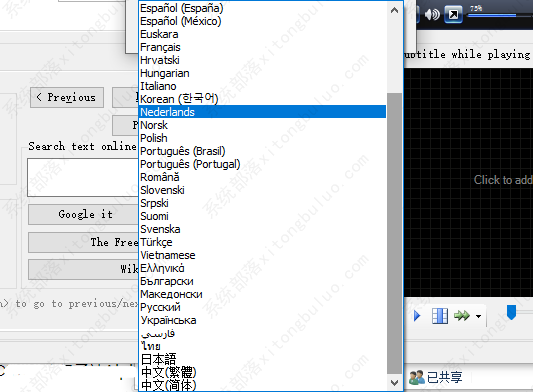Pick Română from the list

click(x=262, y=177)
